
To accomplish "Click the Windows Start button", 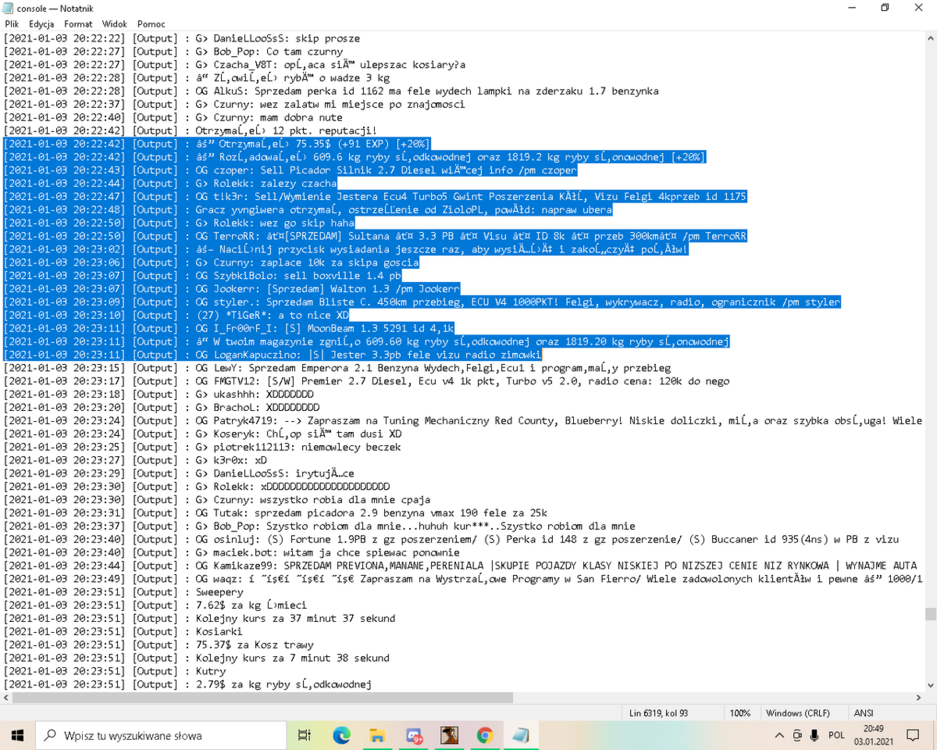I will tap(17, 735).
